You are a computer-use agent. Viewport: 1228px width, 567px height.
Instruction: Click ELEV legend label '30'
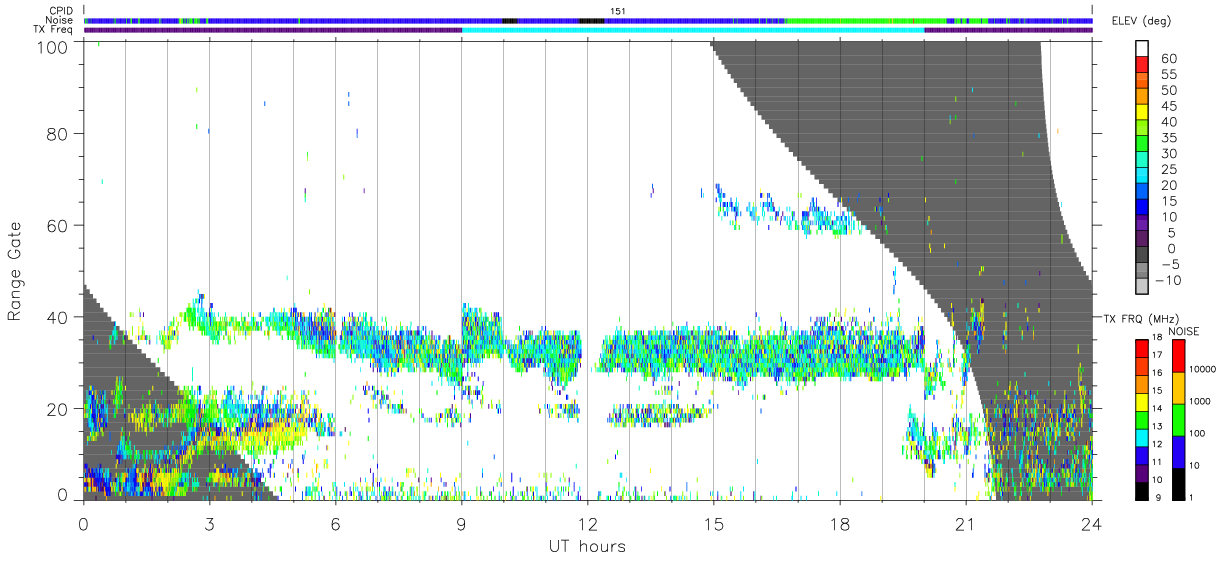tap(1169, 154)
